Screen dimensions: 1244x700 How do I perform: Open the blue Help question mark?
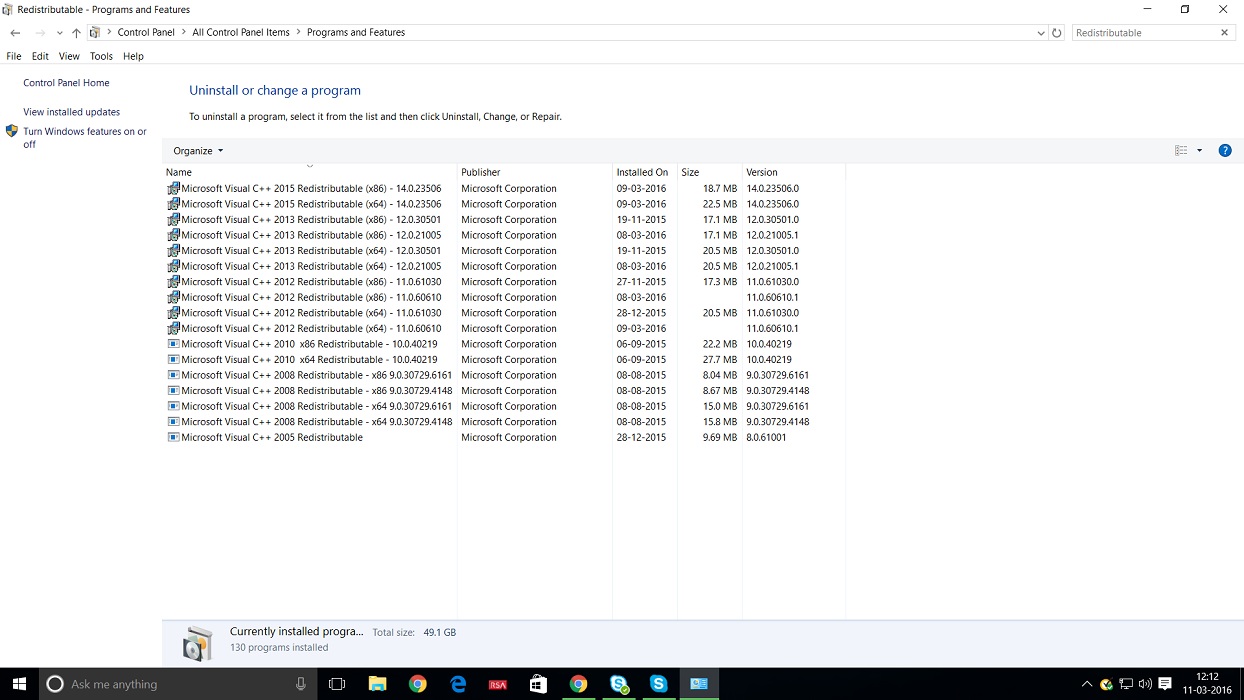1225,151
